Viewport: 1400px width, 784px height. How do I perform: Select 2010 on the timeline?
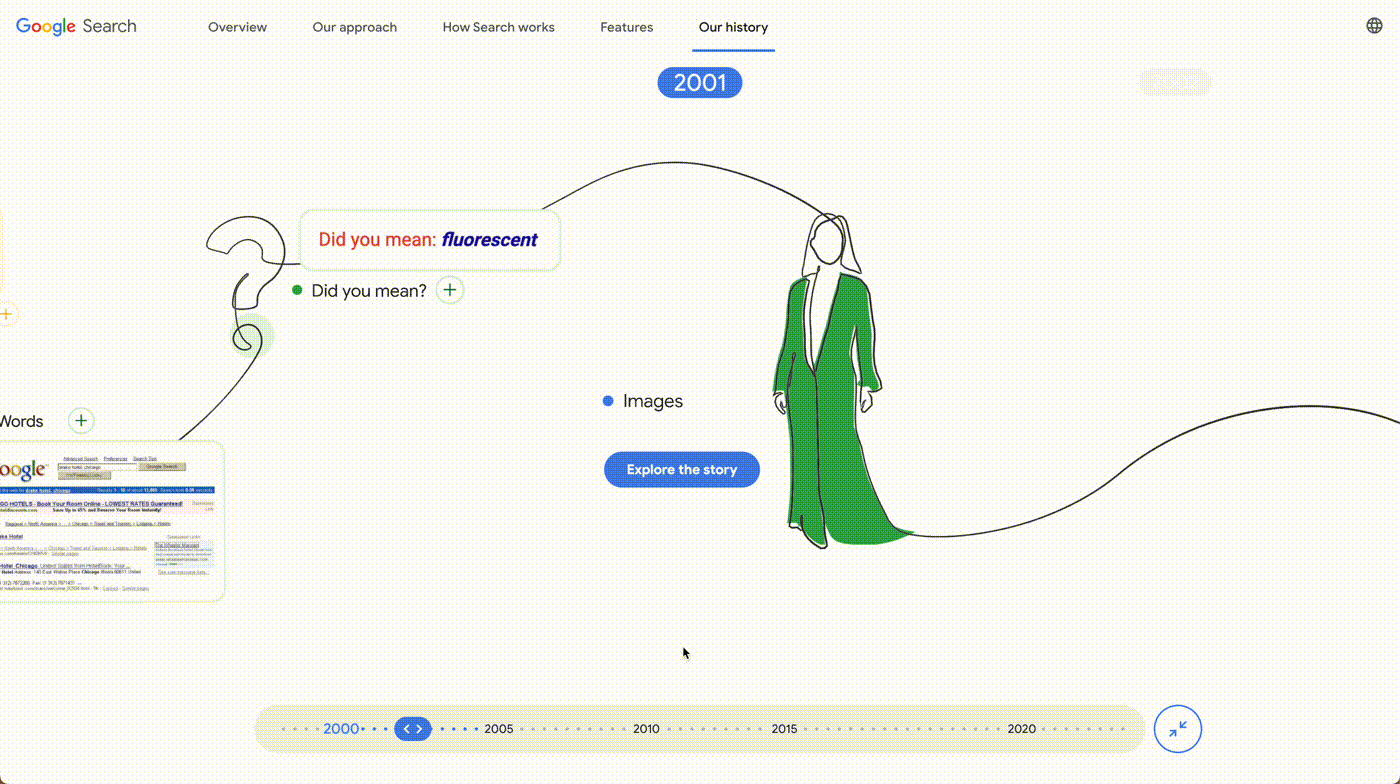coord(646,729)
